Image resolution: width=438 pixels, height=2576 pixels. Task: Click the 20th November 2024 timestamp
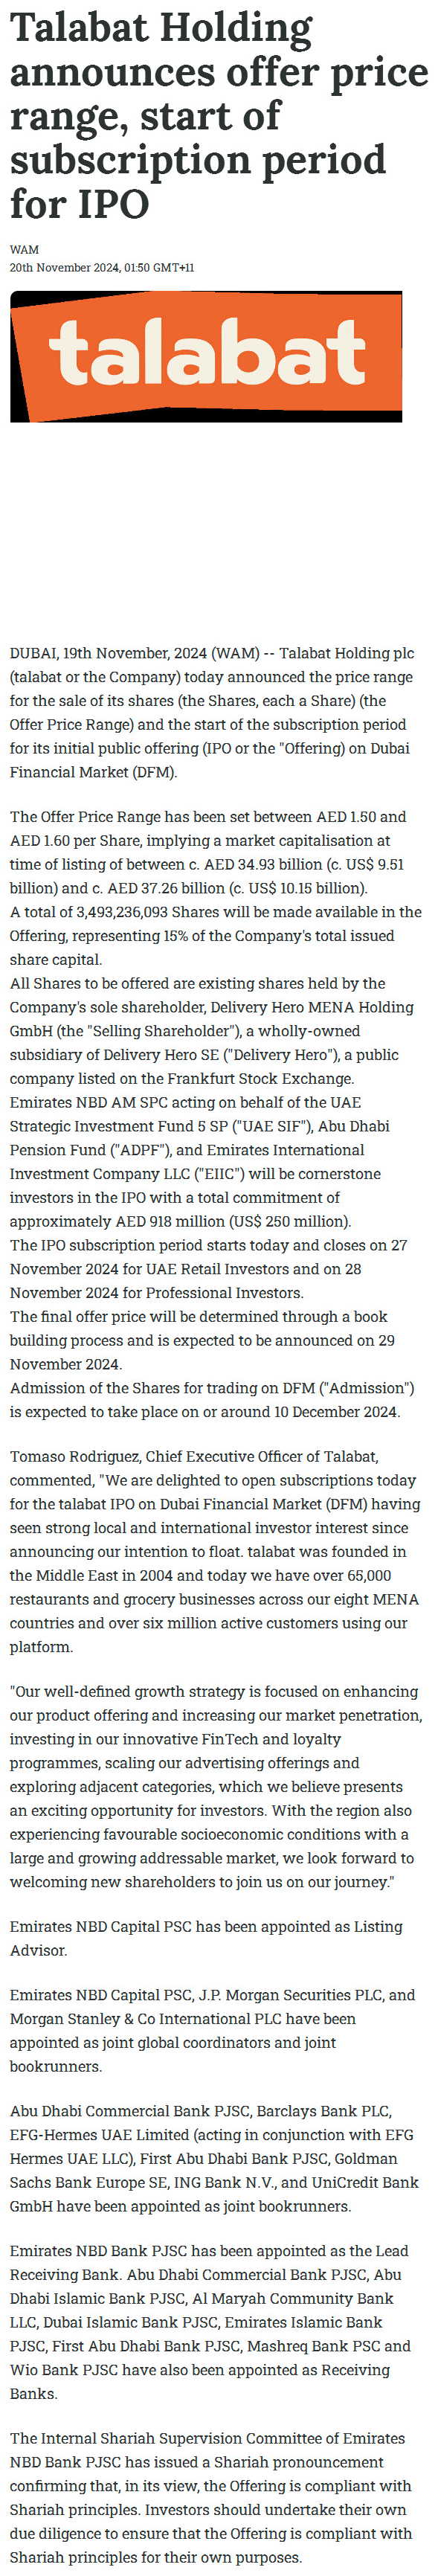click(102, 268)
